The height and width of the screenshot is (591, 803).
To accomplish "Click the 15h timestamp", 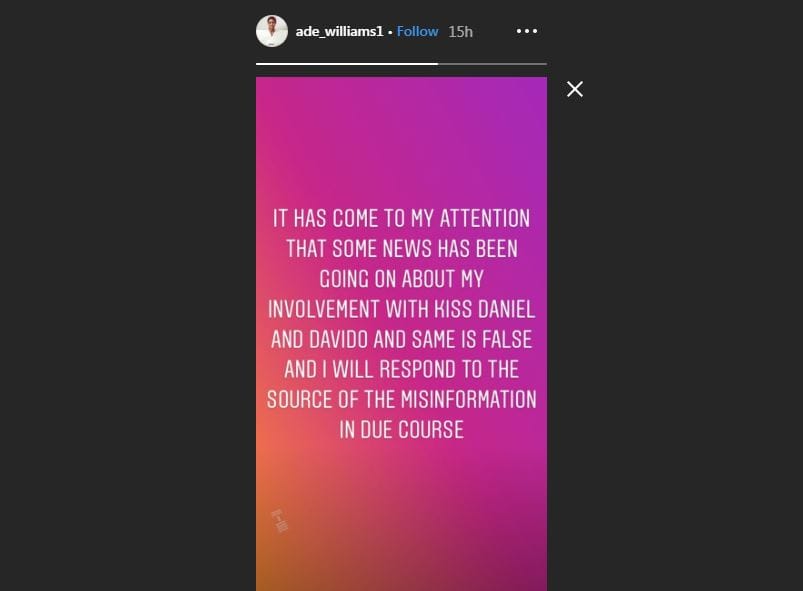I will (x=460, y=31).
